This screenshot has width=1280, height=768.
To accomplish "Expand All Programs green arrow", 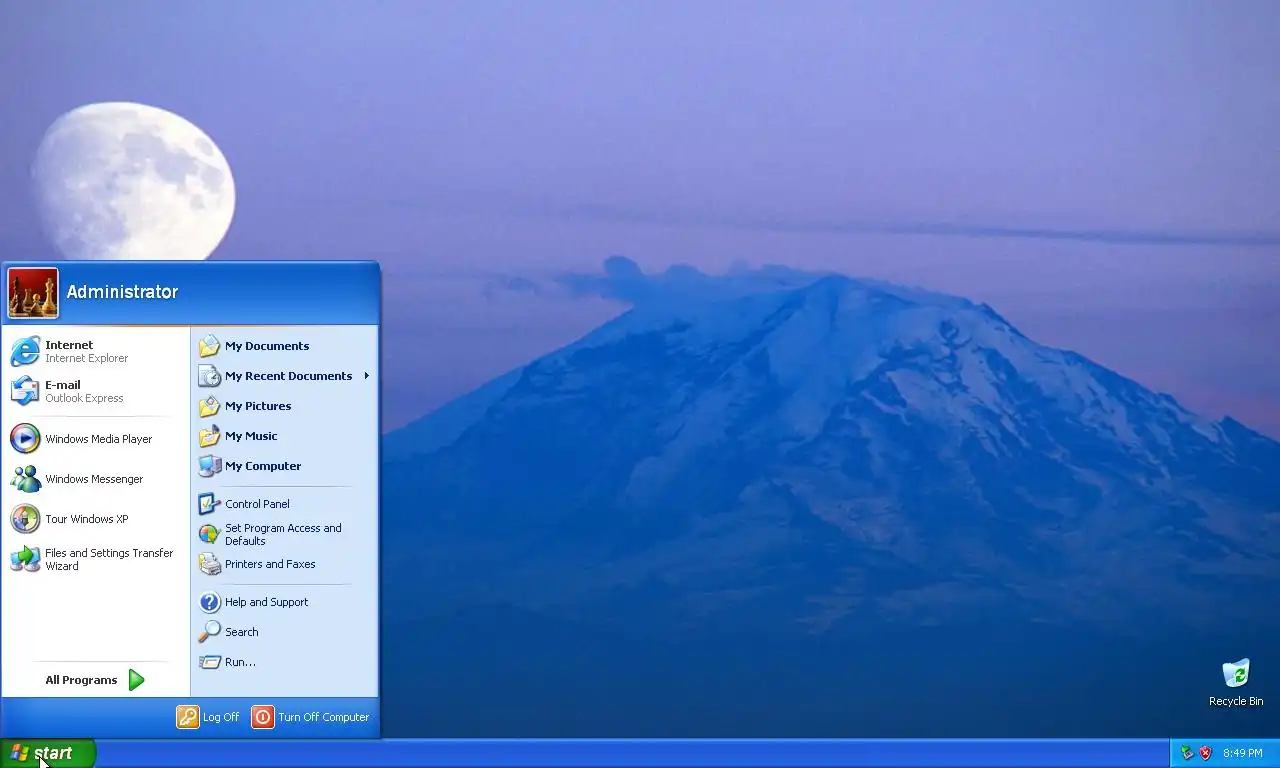I will click(x=137, y=680).
